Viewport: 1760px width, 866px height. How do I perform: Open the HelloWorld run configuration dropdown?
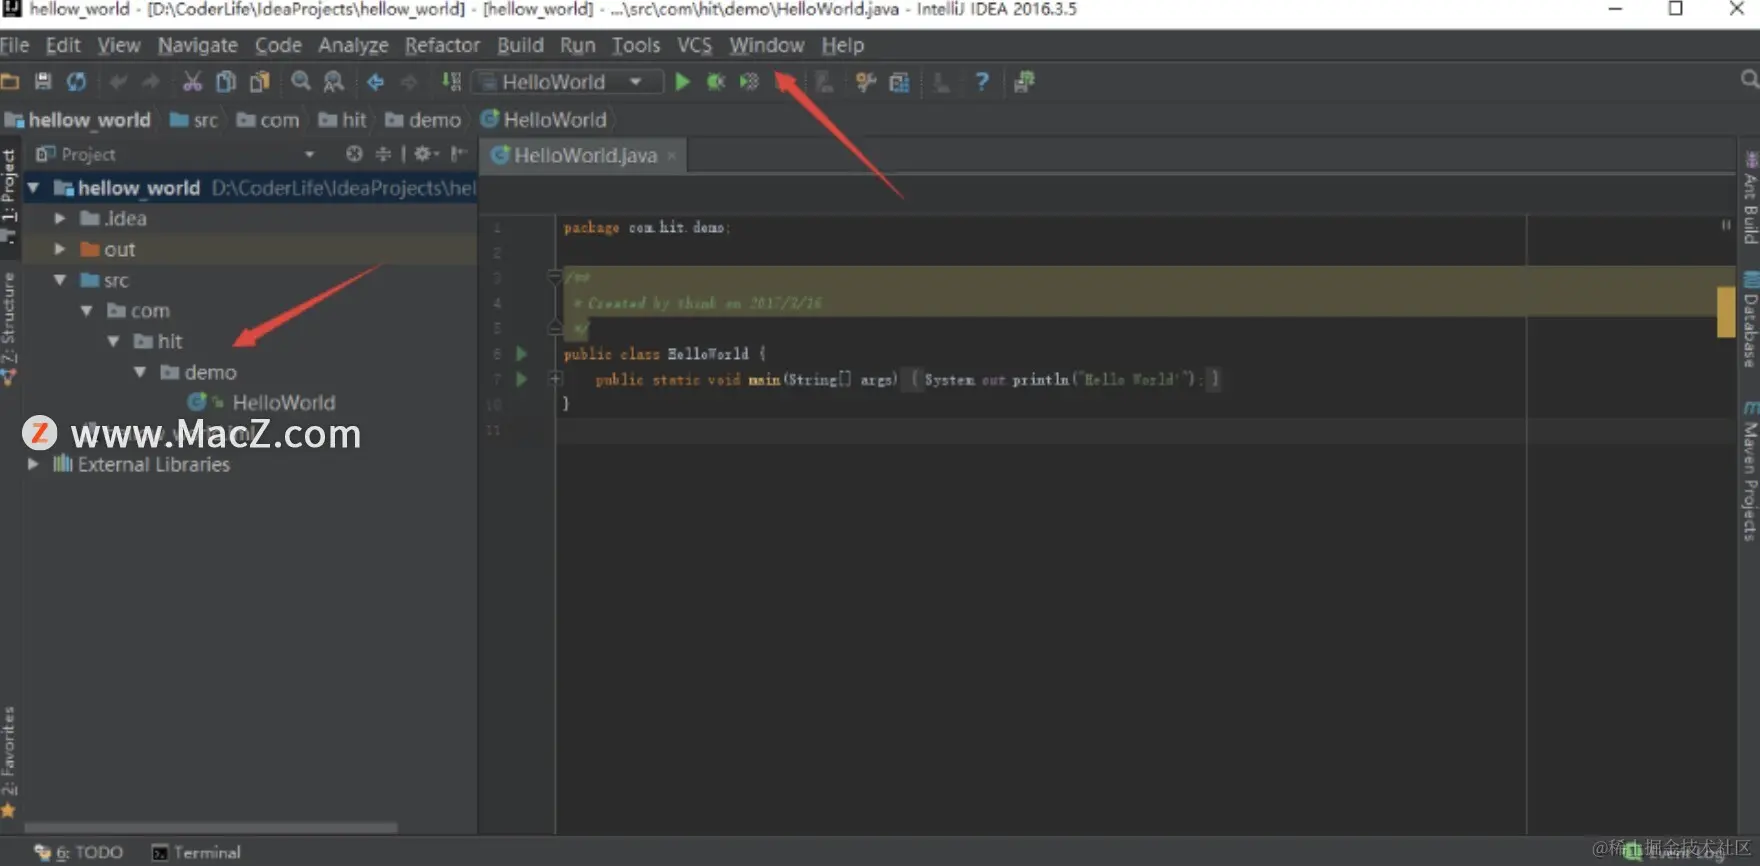coord(567,82)
